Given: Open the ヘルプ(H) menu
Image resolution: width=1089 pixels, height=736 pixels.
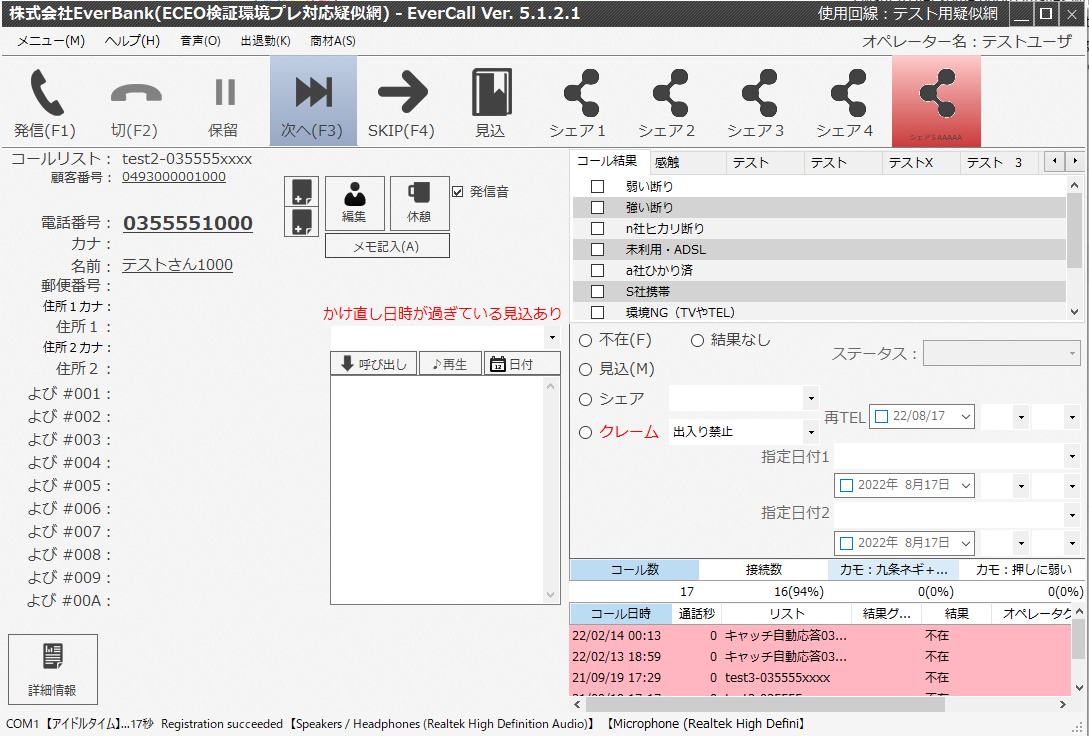Looking at the screenshot, I should [132, 41].
